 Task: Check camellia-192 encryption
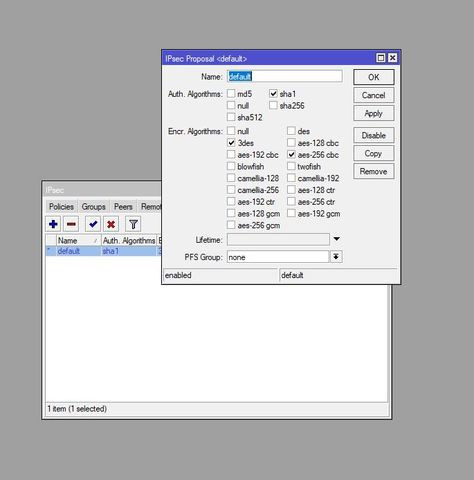pyautogui.click(x=291, y=178)
